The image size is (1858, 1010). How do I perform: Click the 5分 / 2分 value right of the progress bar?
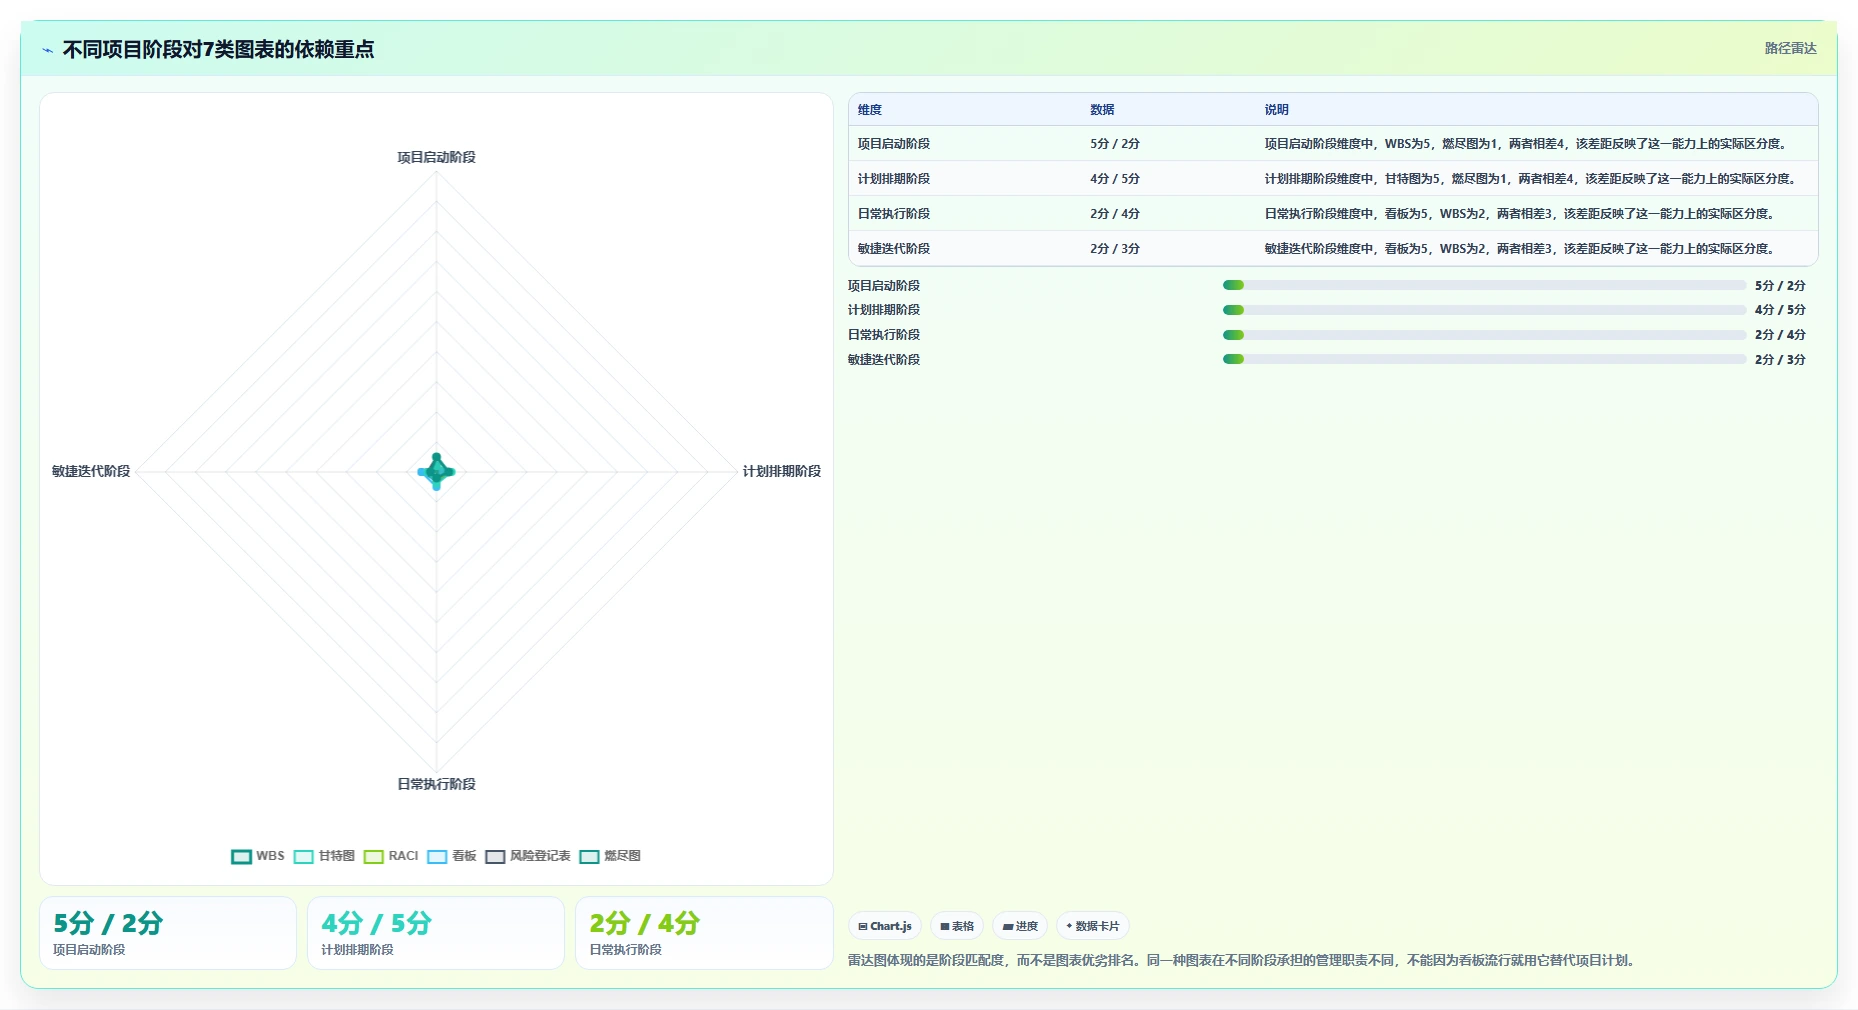point(1780,286)
